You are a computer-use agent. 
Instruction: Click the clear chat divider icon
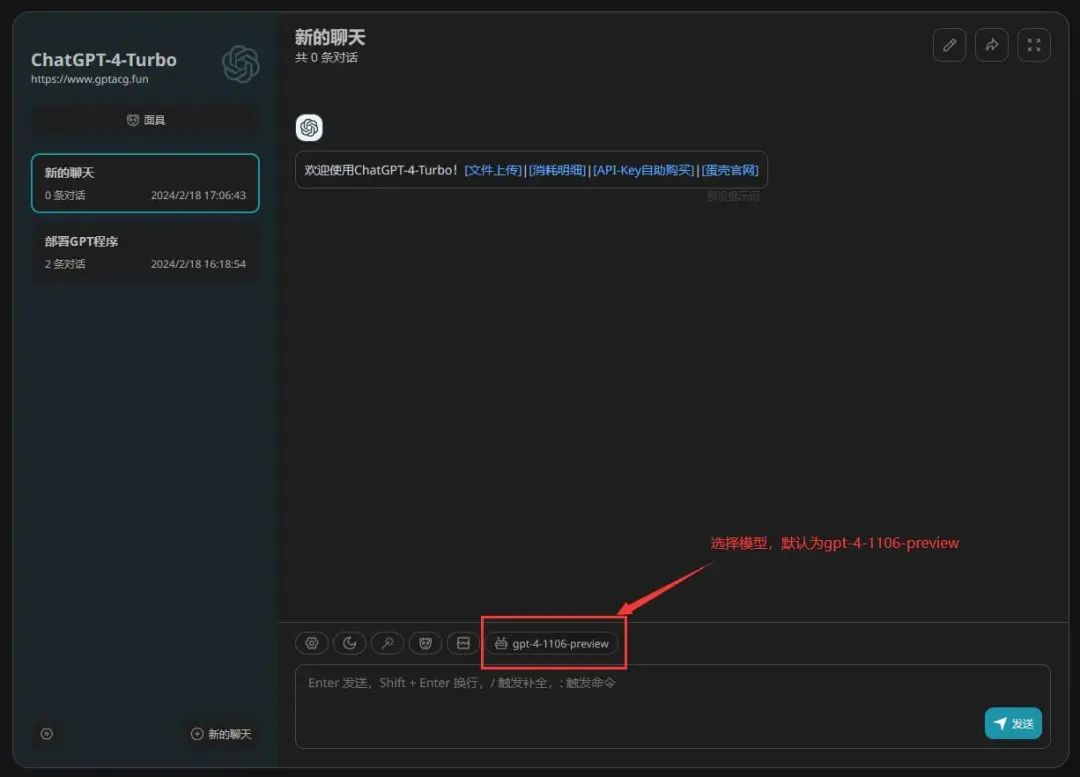click(x=463, y=643)
